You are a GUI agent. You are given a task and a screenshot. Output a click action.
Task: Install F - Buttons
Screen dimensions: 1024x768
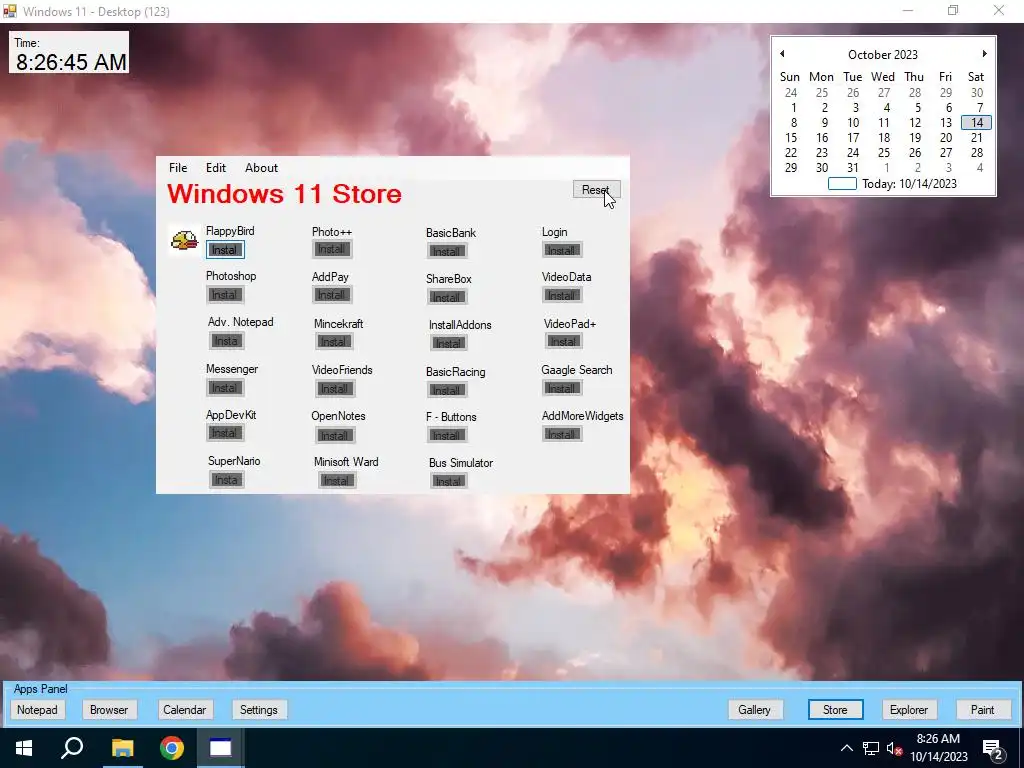pos(447,436)
